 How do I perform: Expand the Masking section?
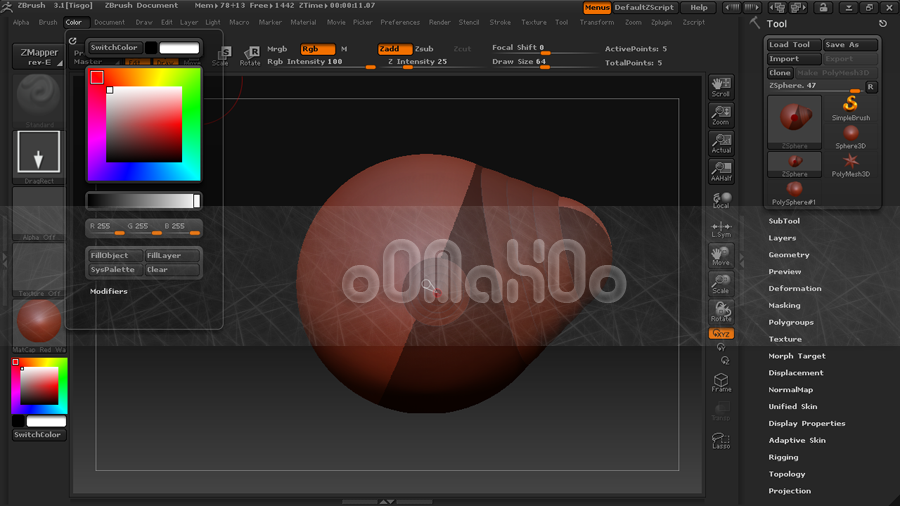[784, 306]
